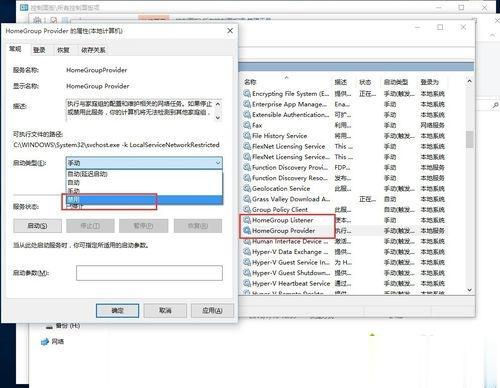Close the HomeGroup Provider properties dialog
This screenshot has height=388, width=500.
[x=230, y=31]
